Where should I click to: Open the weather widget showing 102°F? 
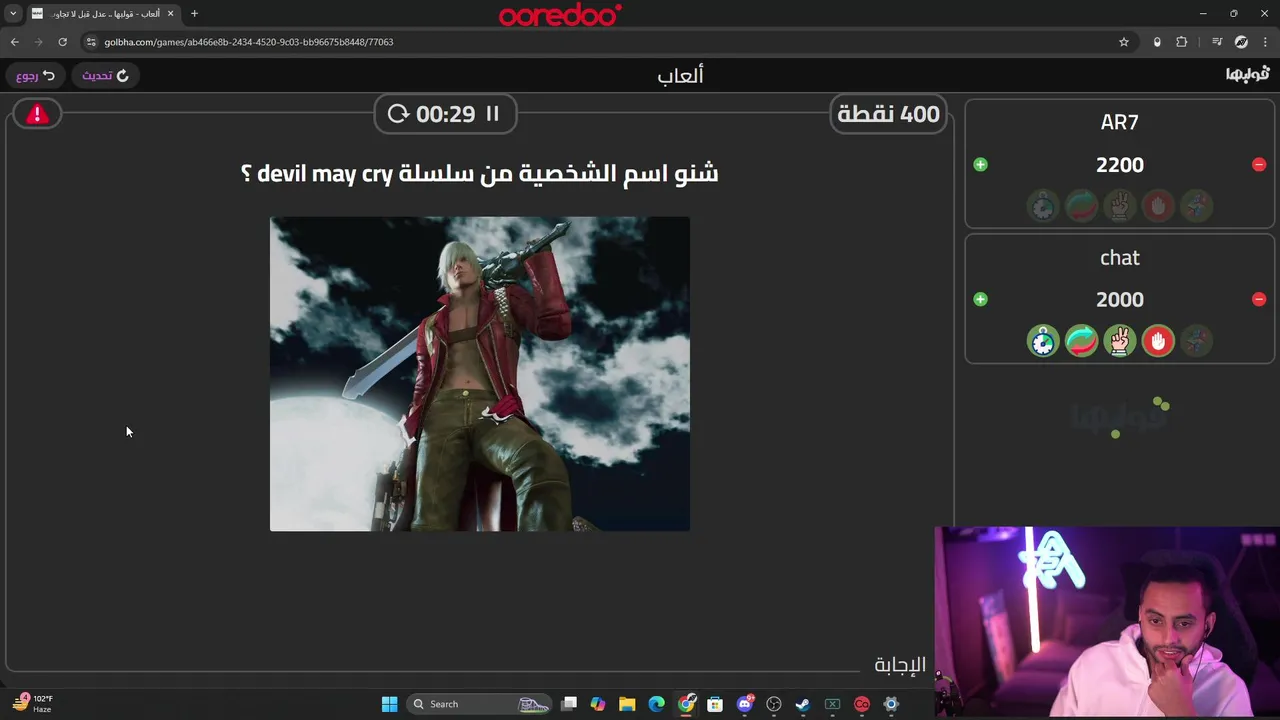coord(32,704)
